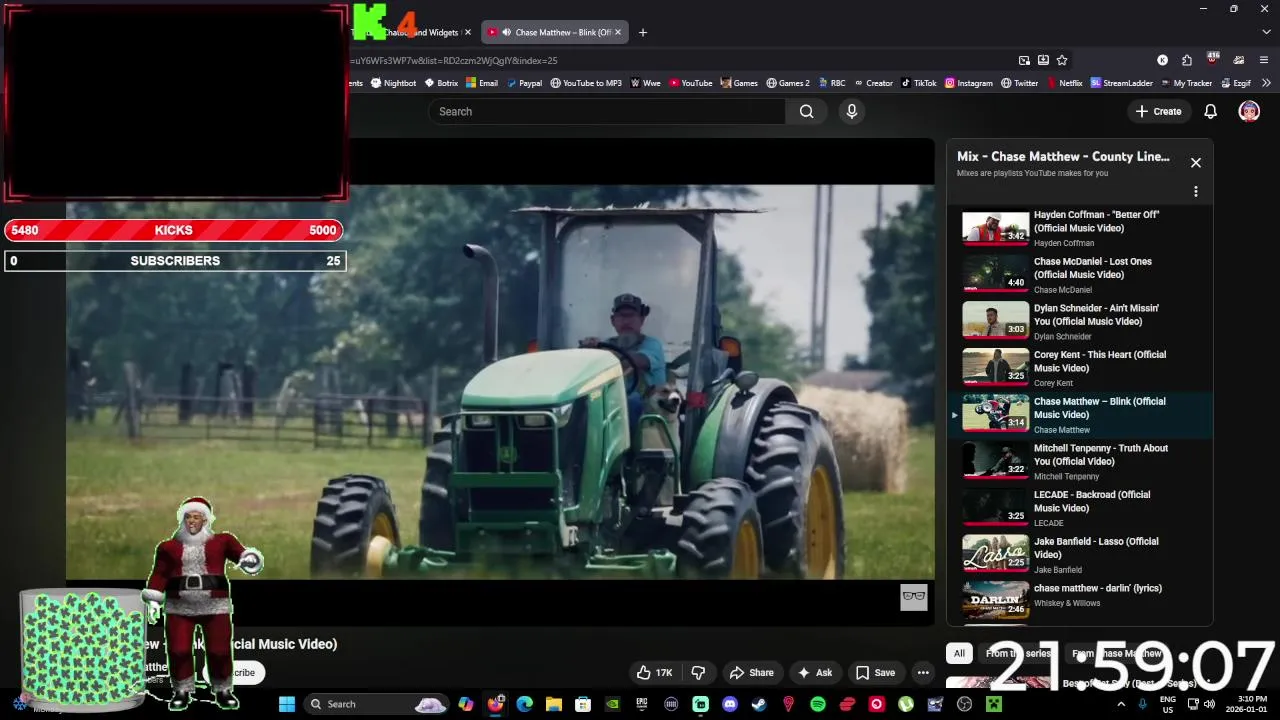Open the My Tracker bookmark

coord(1186,83)
